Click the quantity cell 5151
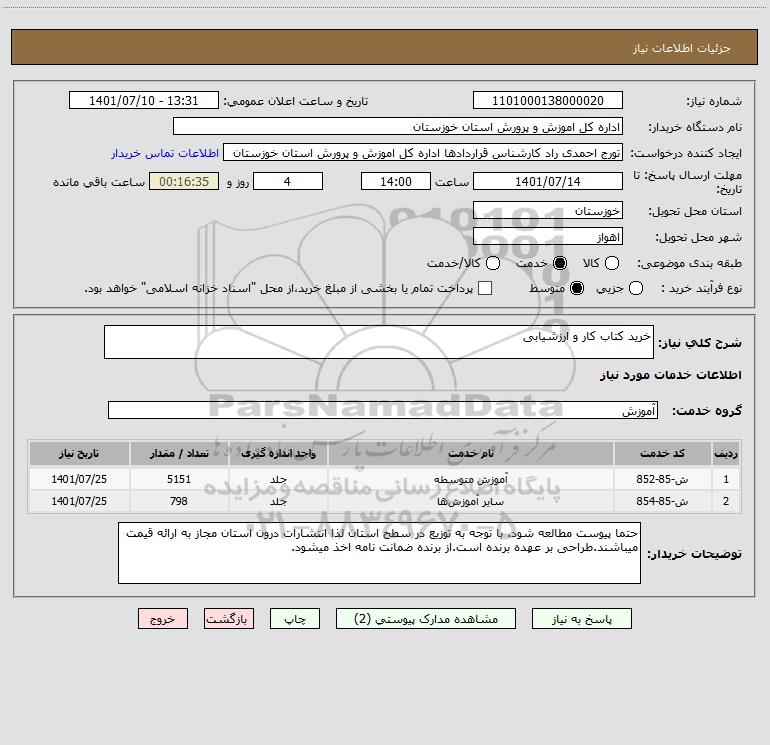 pyautogui.click(x=179, y=479)
